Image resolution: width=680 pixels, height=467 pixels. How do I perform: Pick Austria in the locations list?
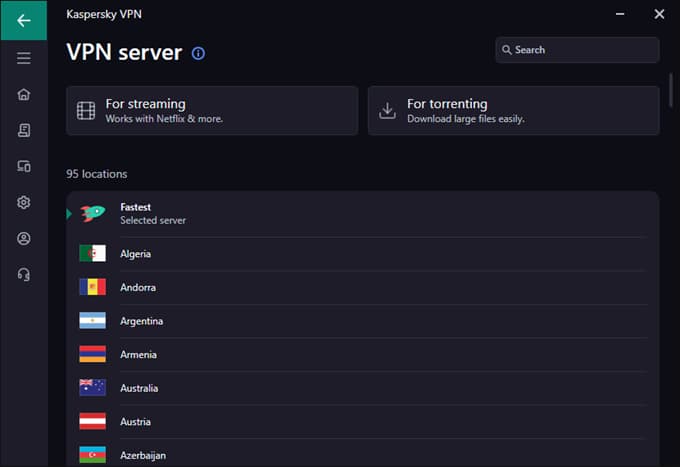[362, 421]
